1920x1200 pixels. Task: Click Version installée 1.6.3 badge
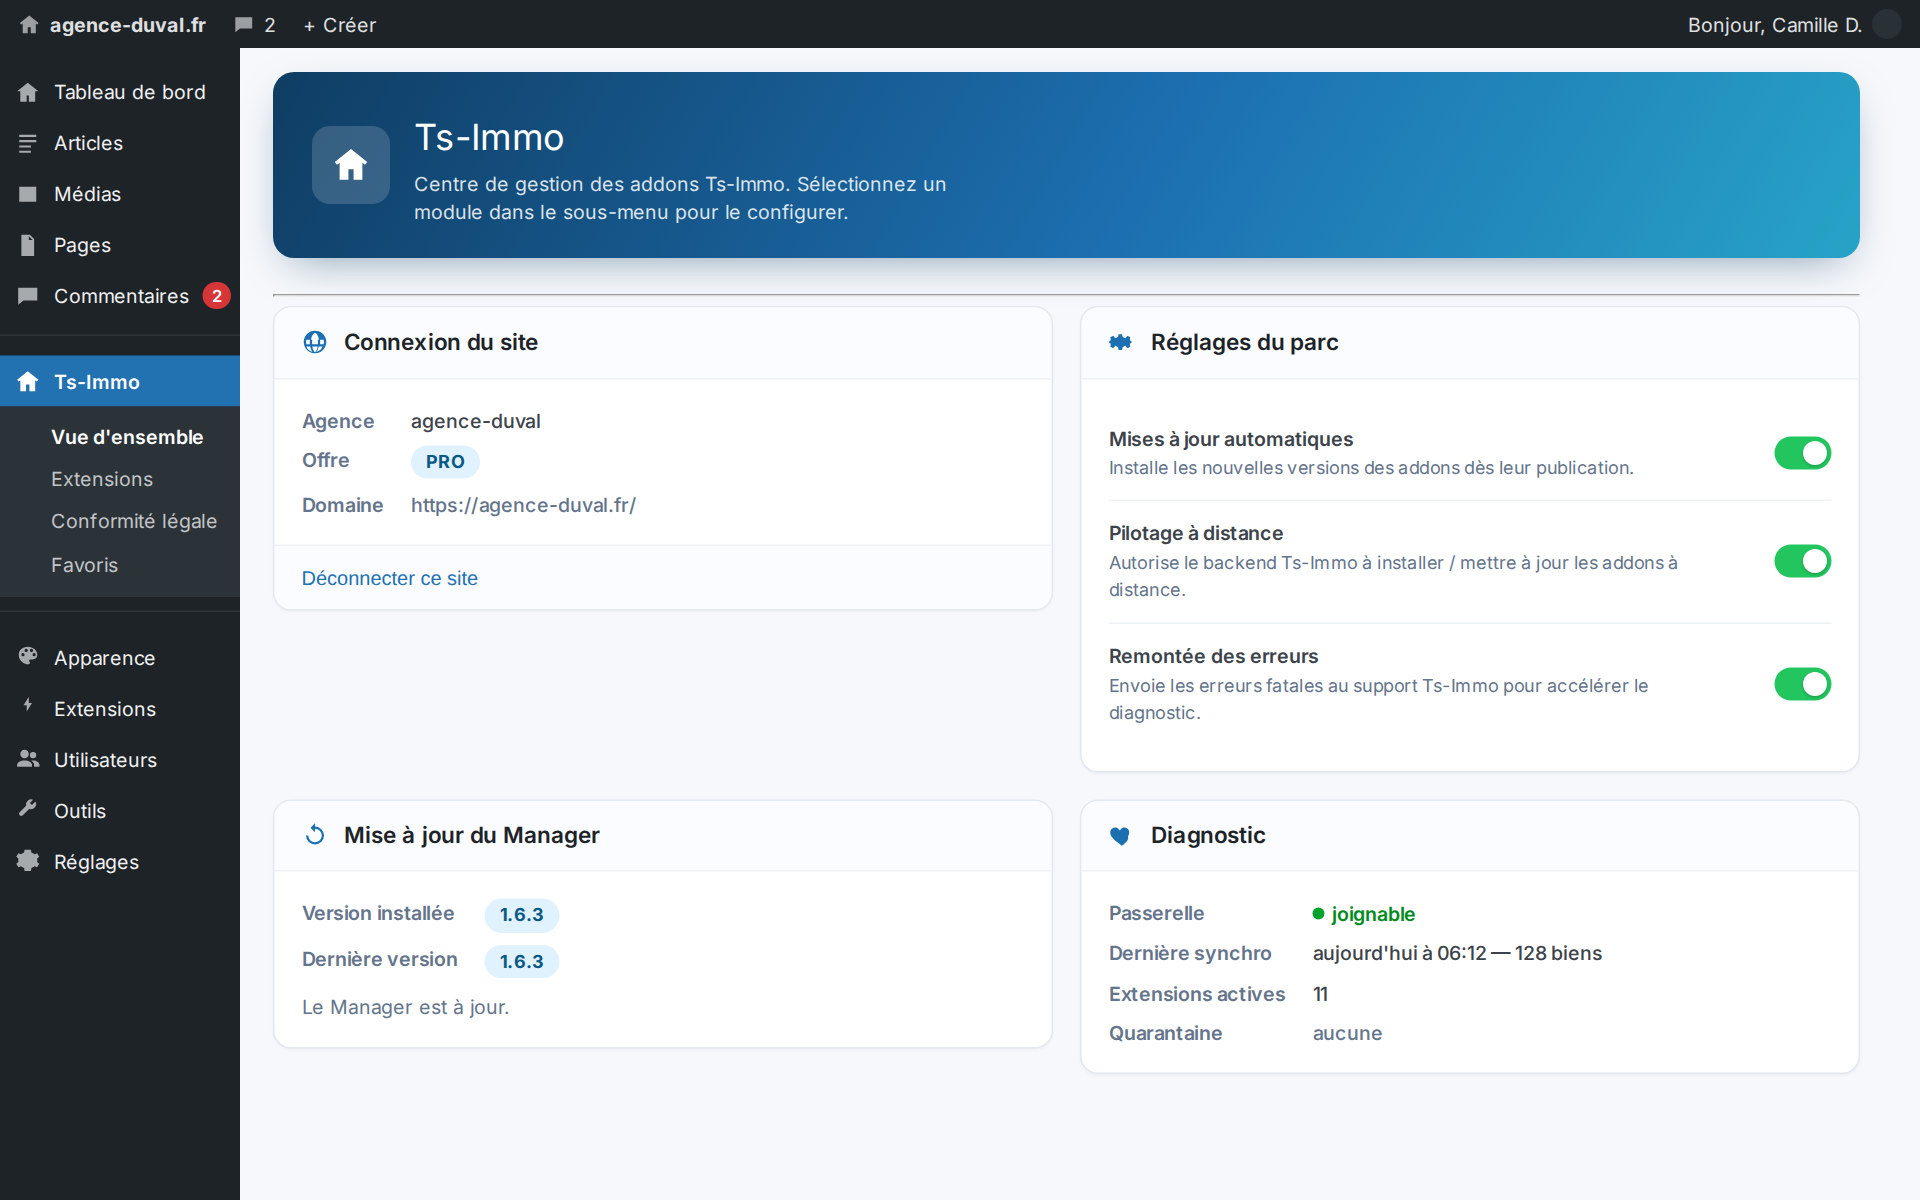[x=522, y=915]
